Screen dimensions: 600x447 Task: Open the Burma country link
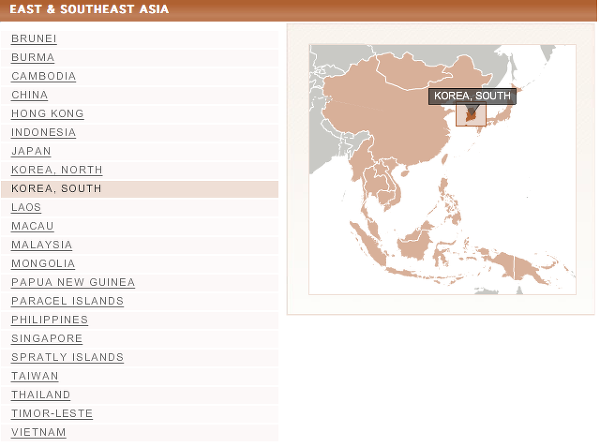[33, 57]
